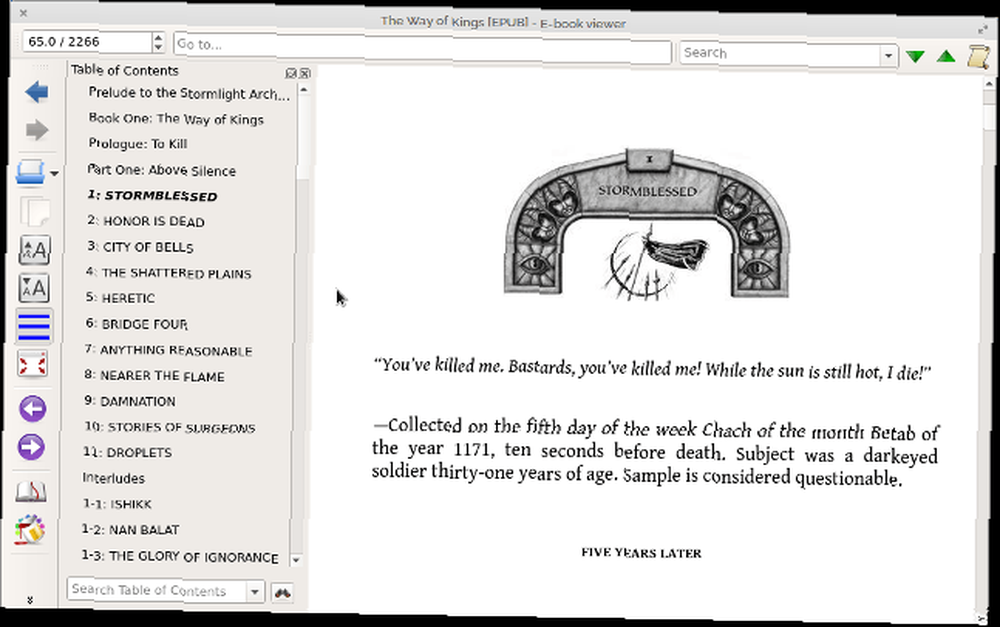
Task: Click the Table of Contents scrollbar thumb
Action: [303, 137]
